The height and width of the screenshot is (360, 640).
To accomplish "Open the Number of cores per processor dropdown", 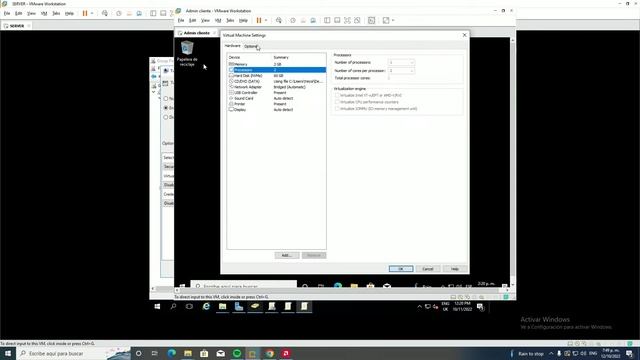I will [401, 71].
